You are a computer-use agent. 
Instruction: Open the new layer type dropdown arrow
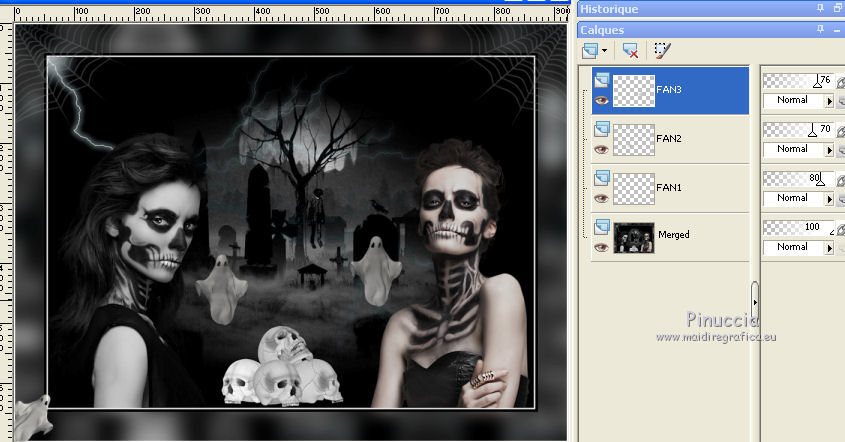[604, 51]
